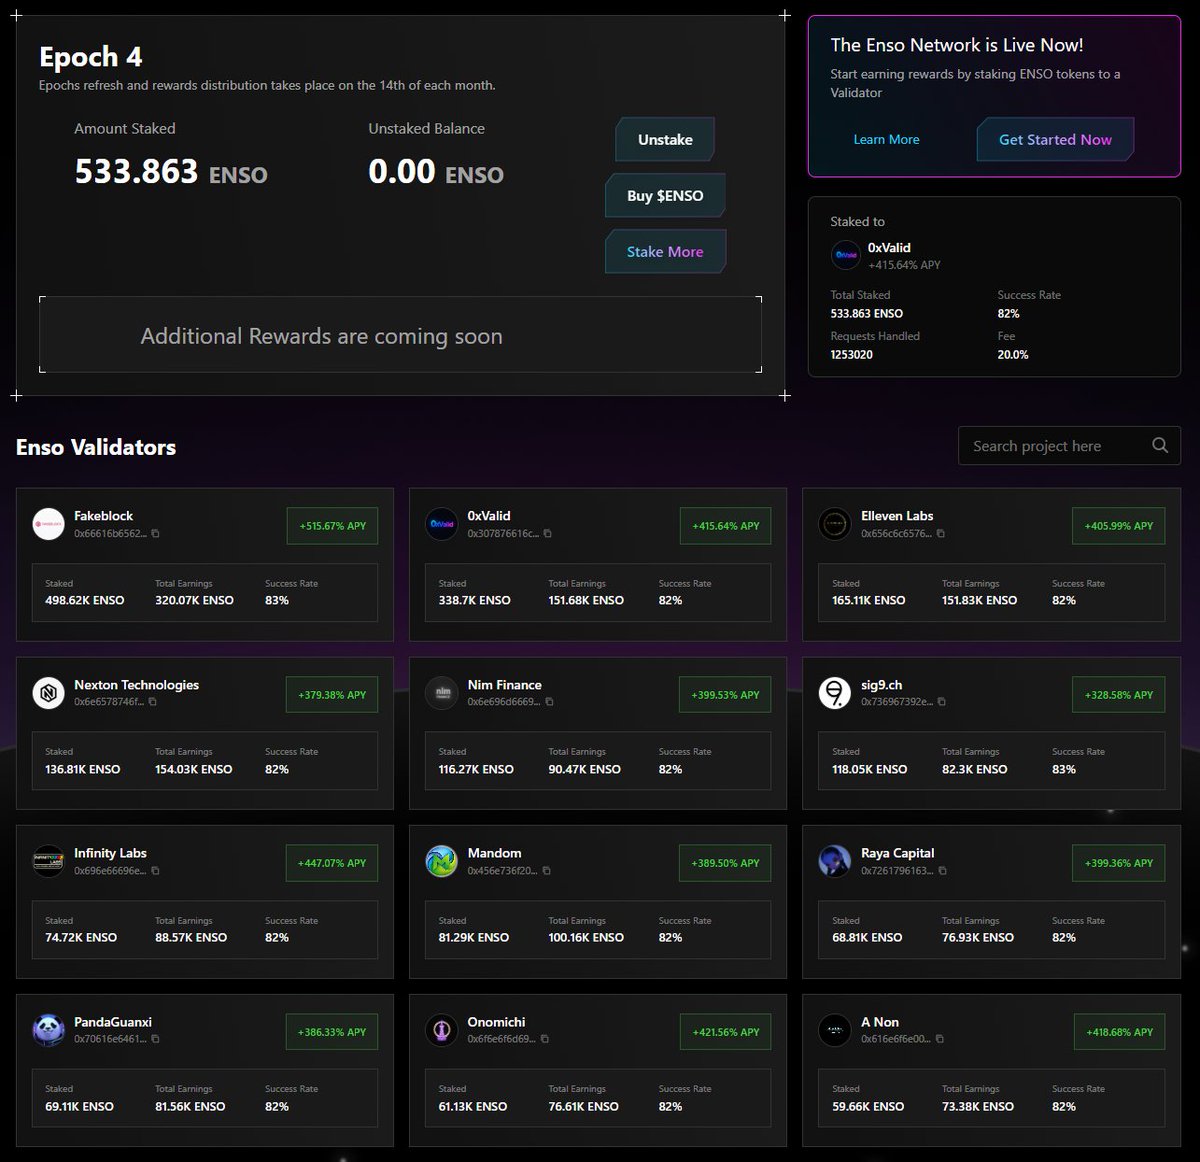Click the A Non validator logo
Screen dimensions: 1200x1162
click(834, 1030)
